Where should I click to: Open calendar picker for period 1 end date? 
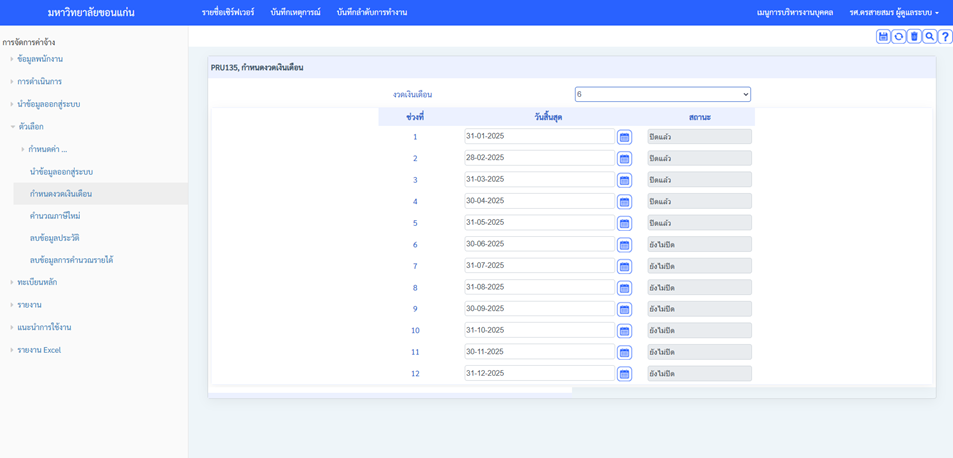coord(624,137)
